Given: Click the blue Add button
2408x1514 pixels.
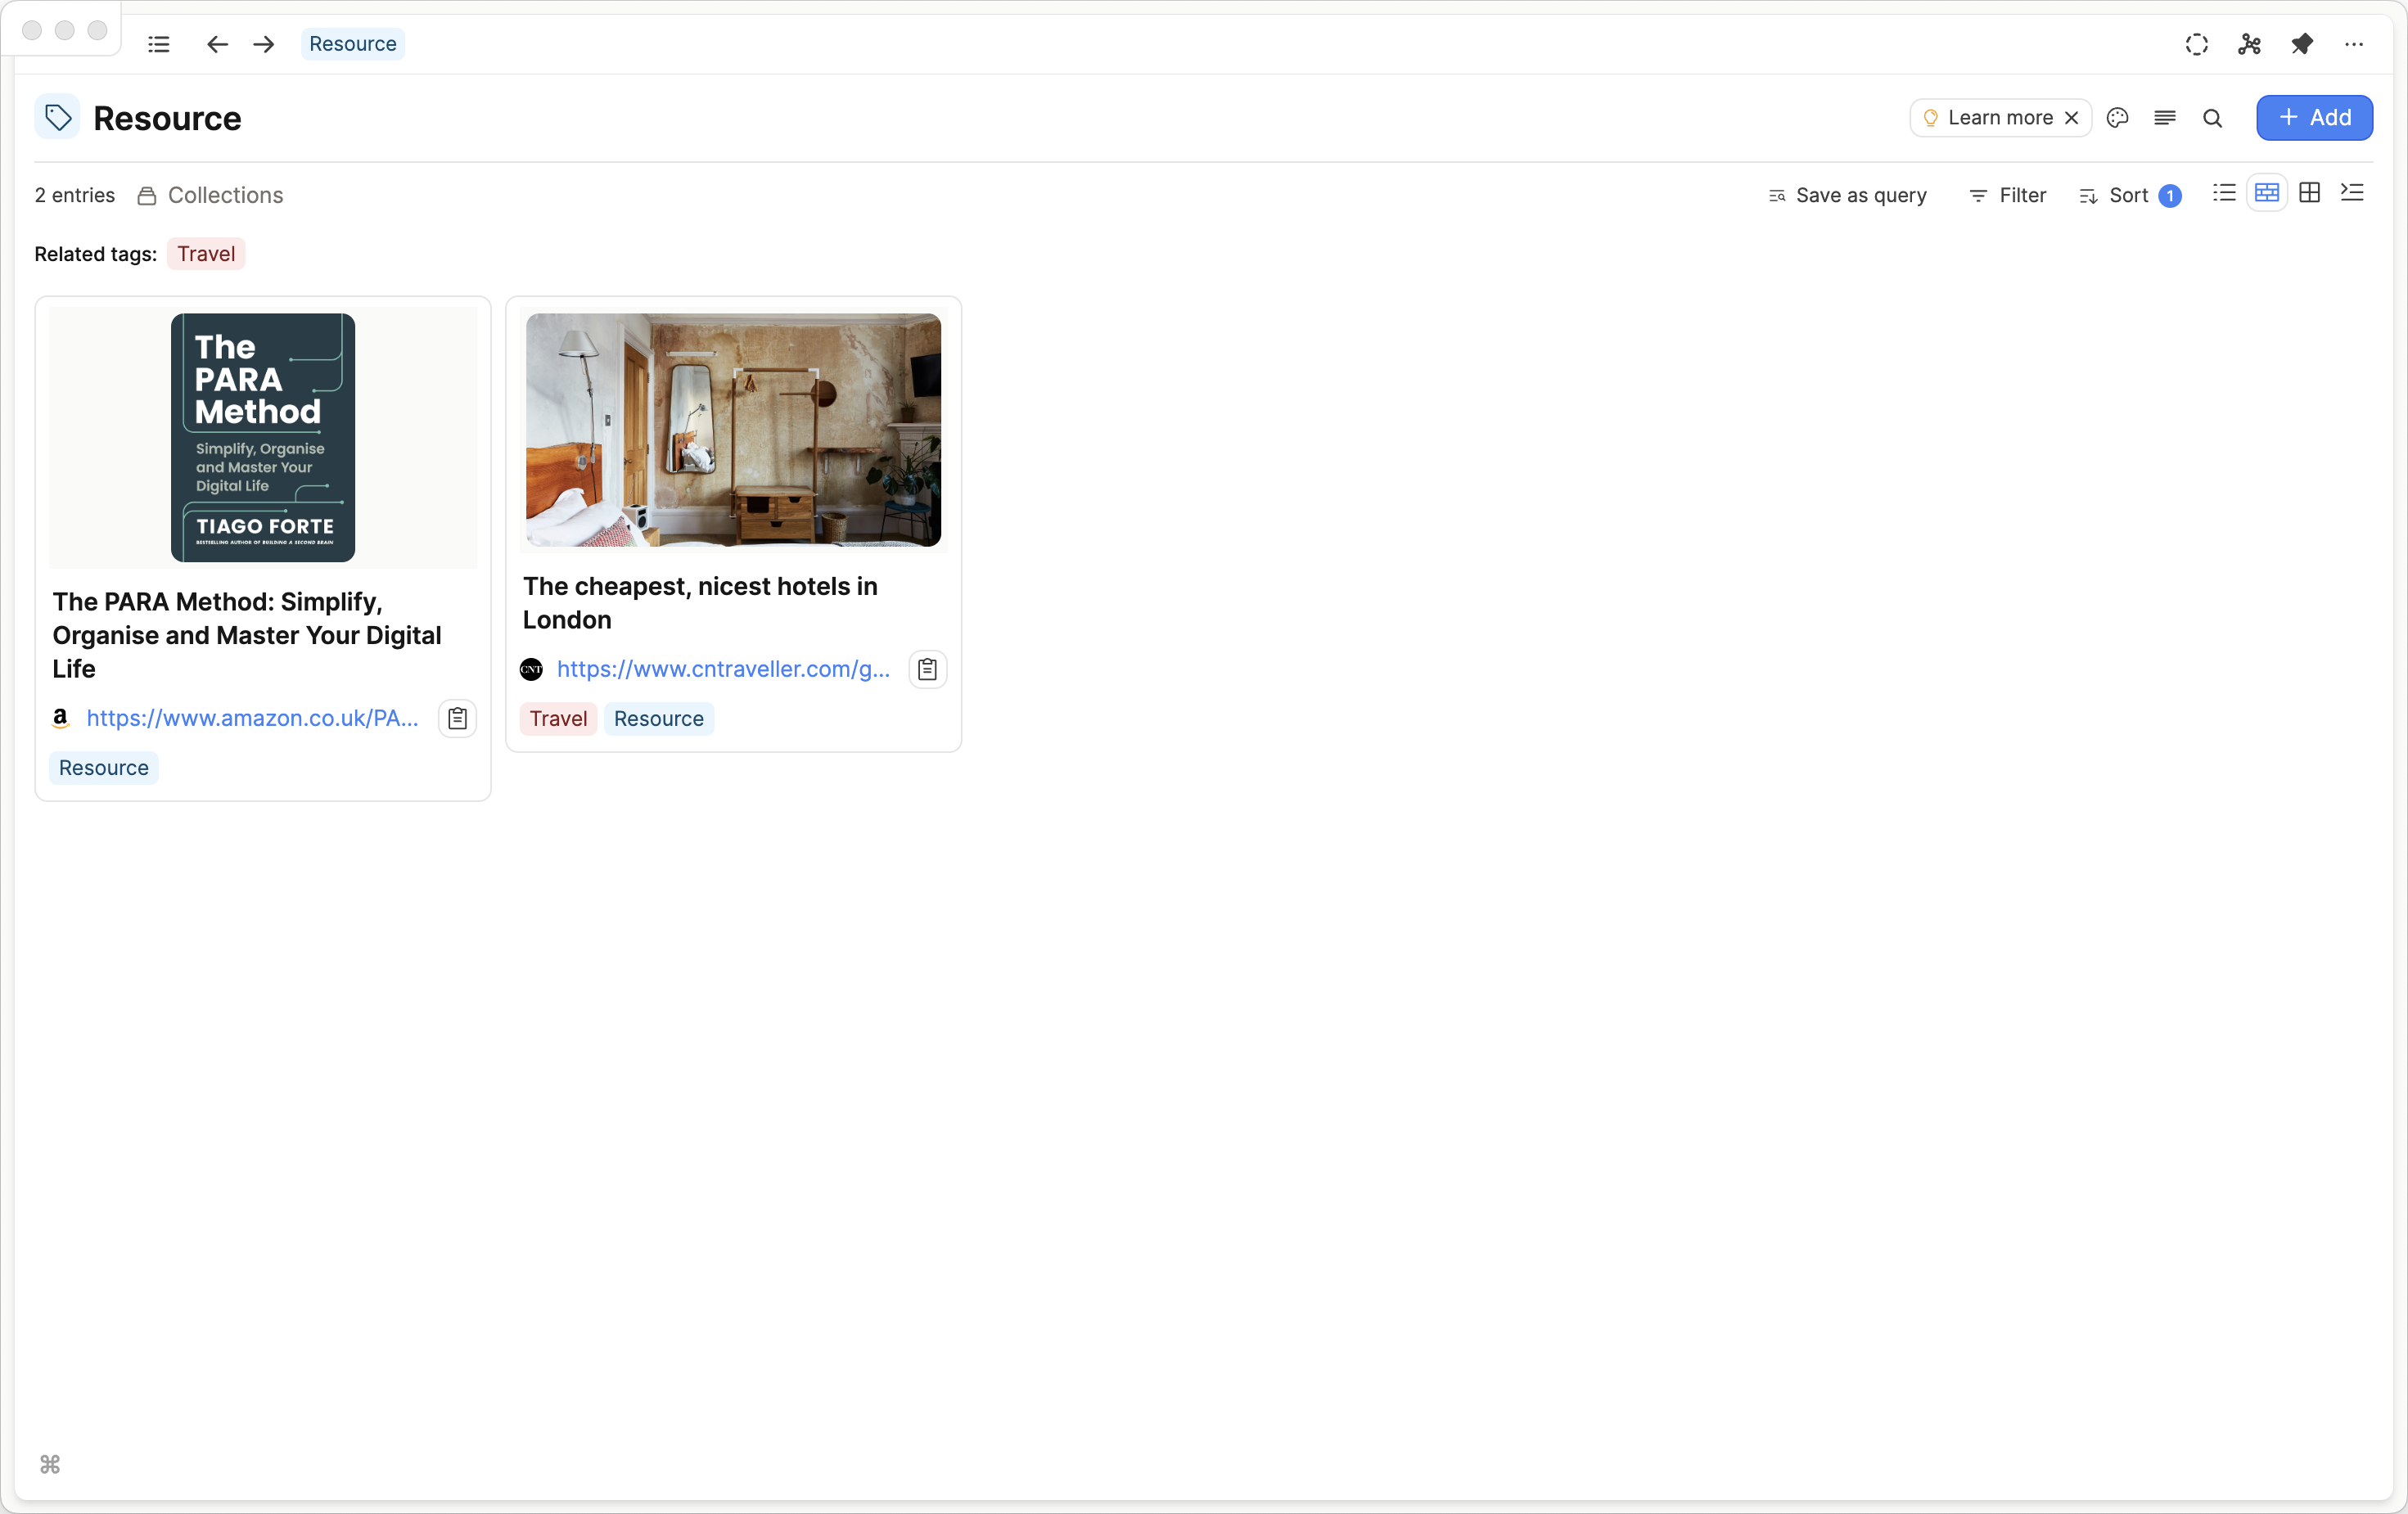Looking at the screenshot, I should (2314, 118).
